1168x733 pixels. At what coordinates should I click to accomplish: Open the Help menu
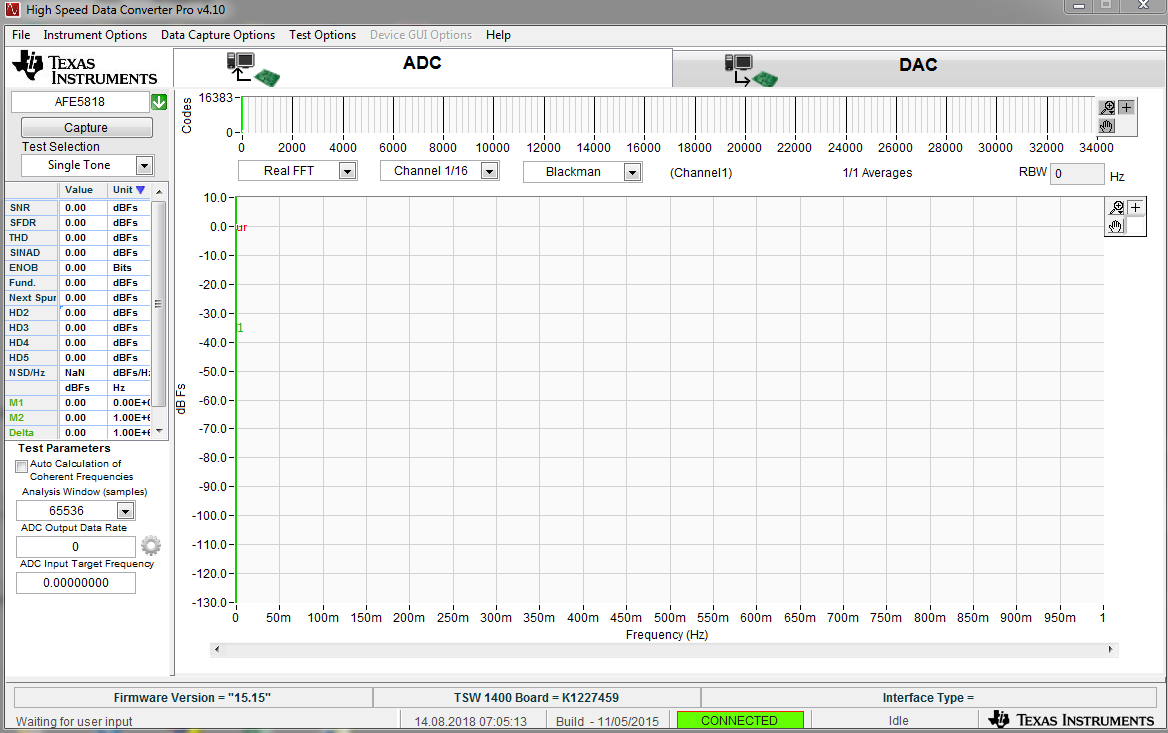[498, 35]
